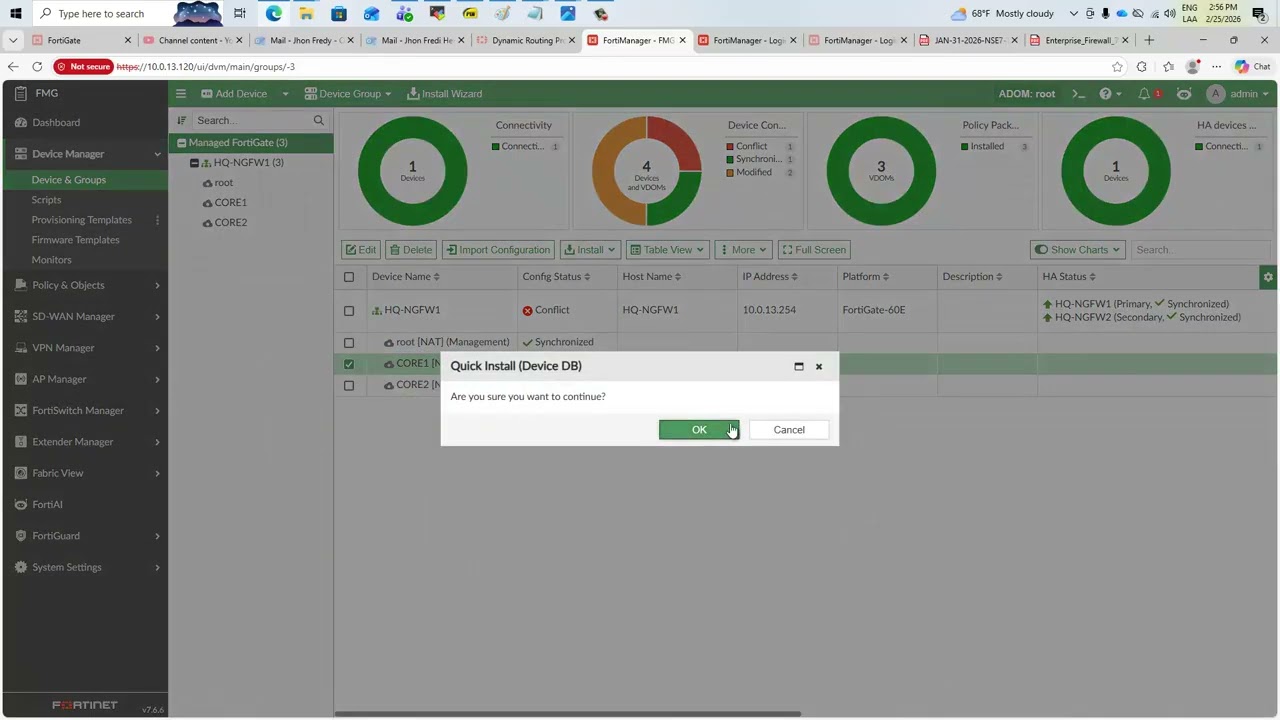
Task: Click the device tree search field
Action: click(252, 121)
